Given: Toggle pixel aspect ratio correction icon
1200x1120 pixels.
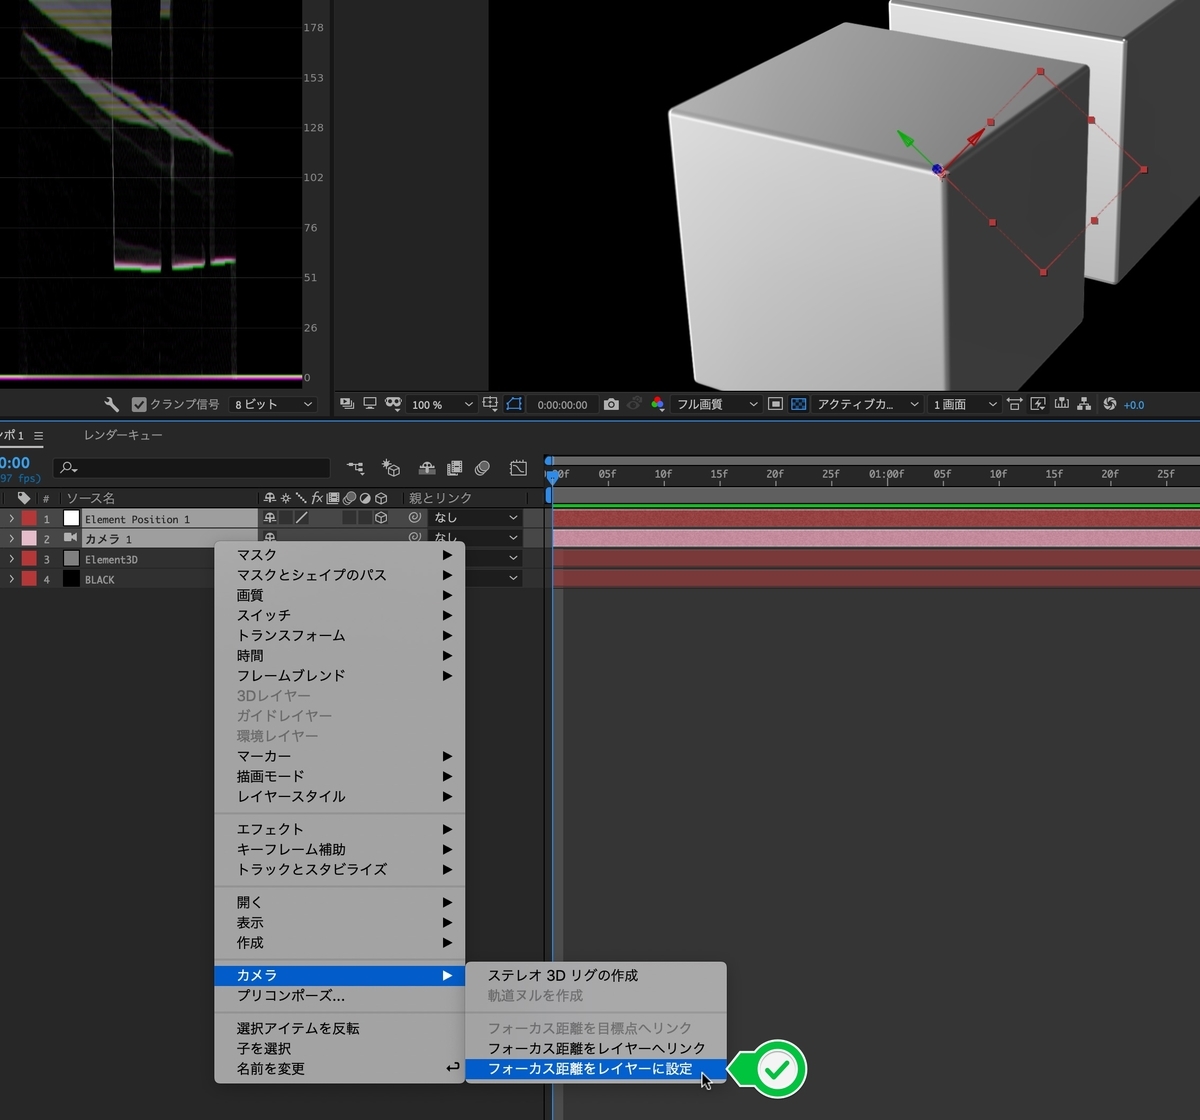Looking at the screenshot, I should [x=1015, y=404].
